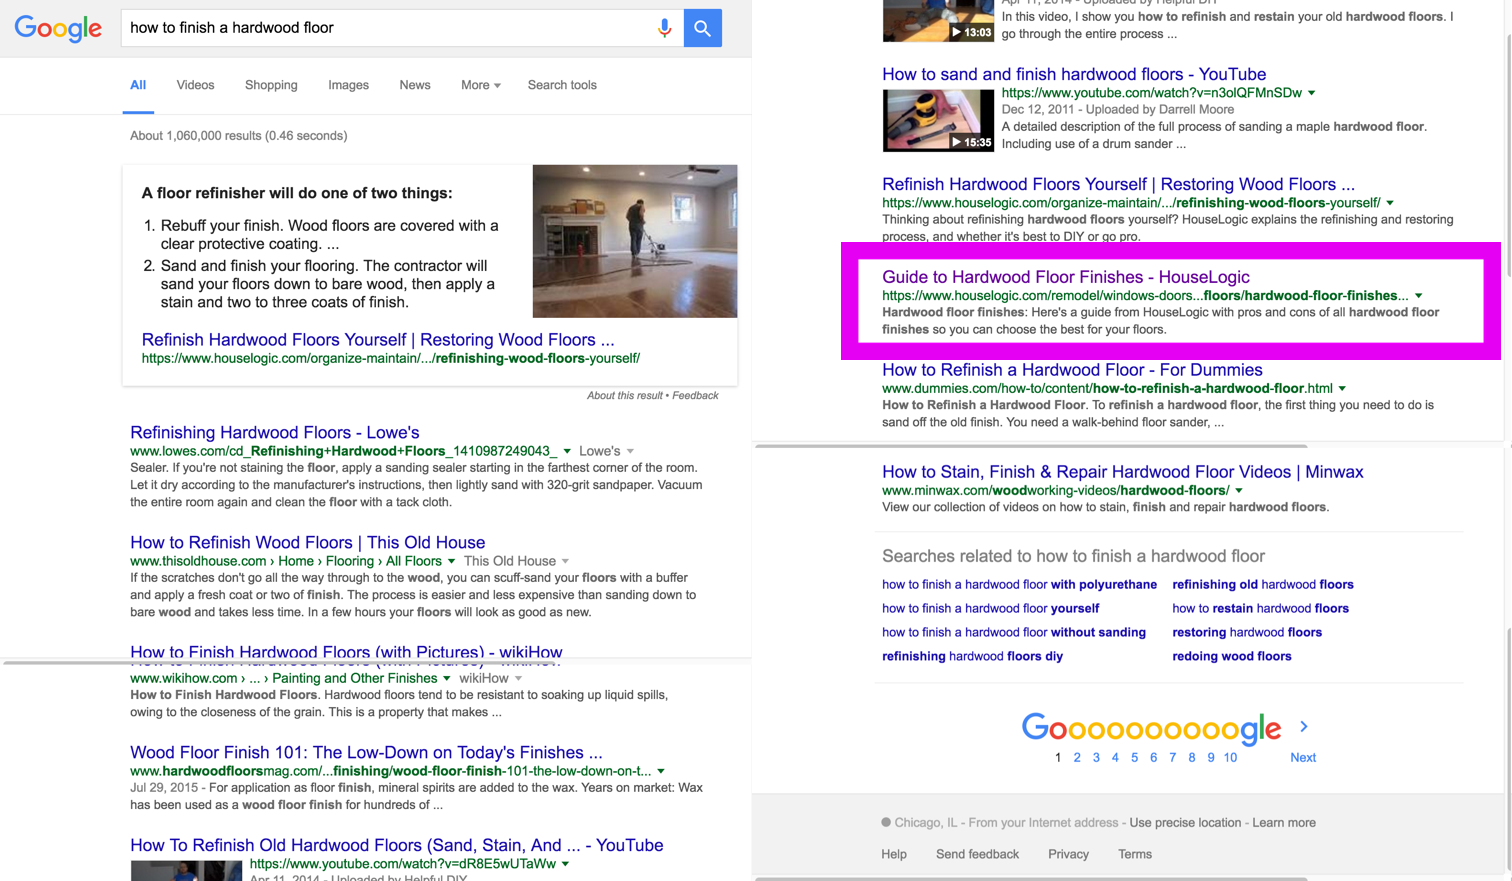Open the featured snippet floor refinishing image

pos(635,241)
